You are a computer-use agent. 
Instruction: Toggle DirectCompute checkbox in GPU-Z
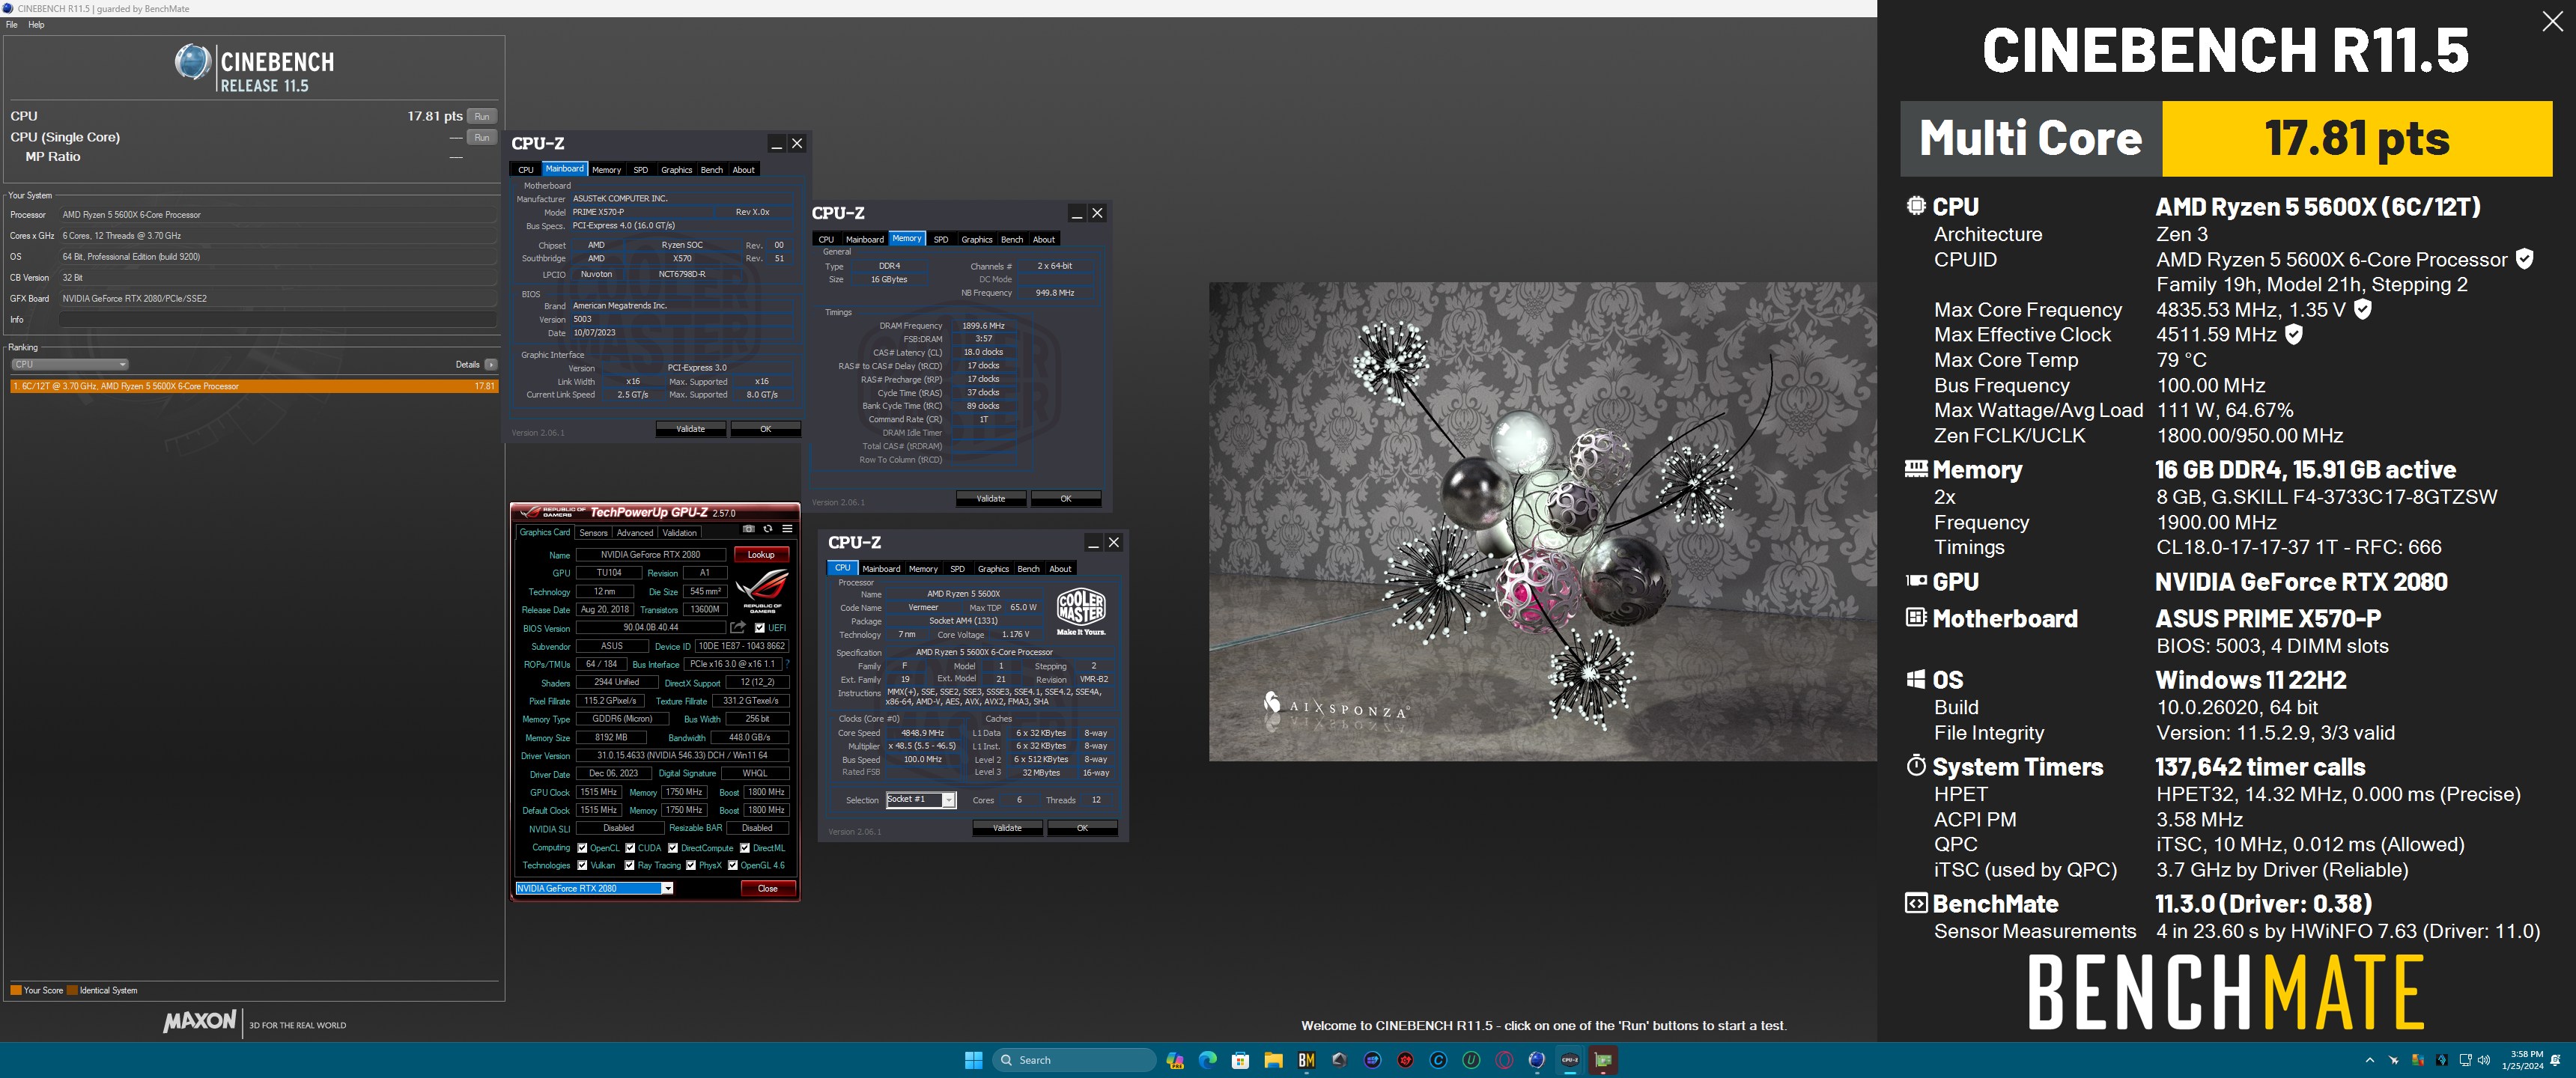(673, 848)
